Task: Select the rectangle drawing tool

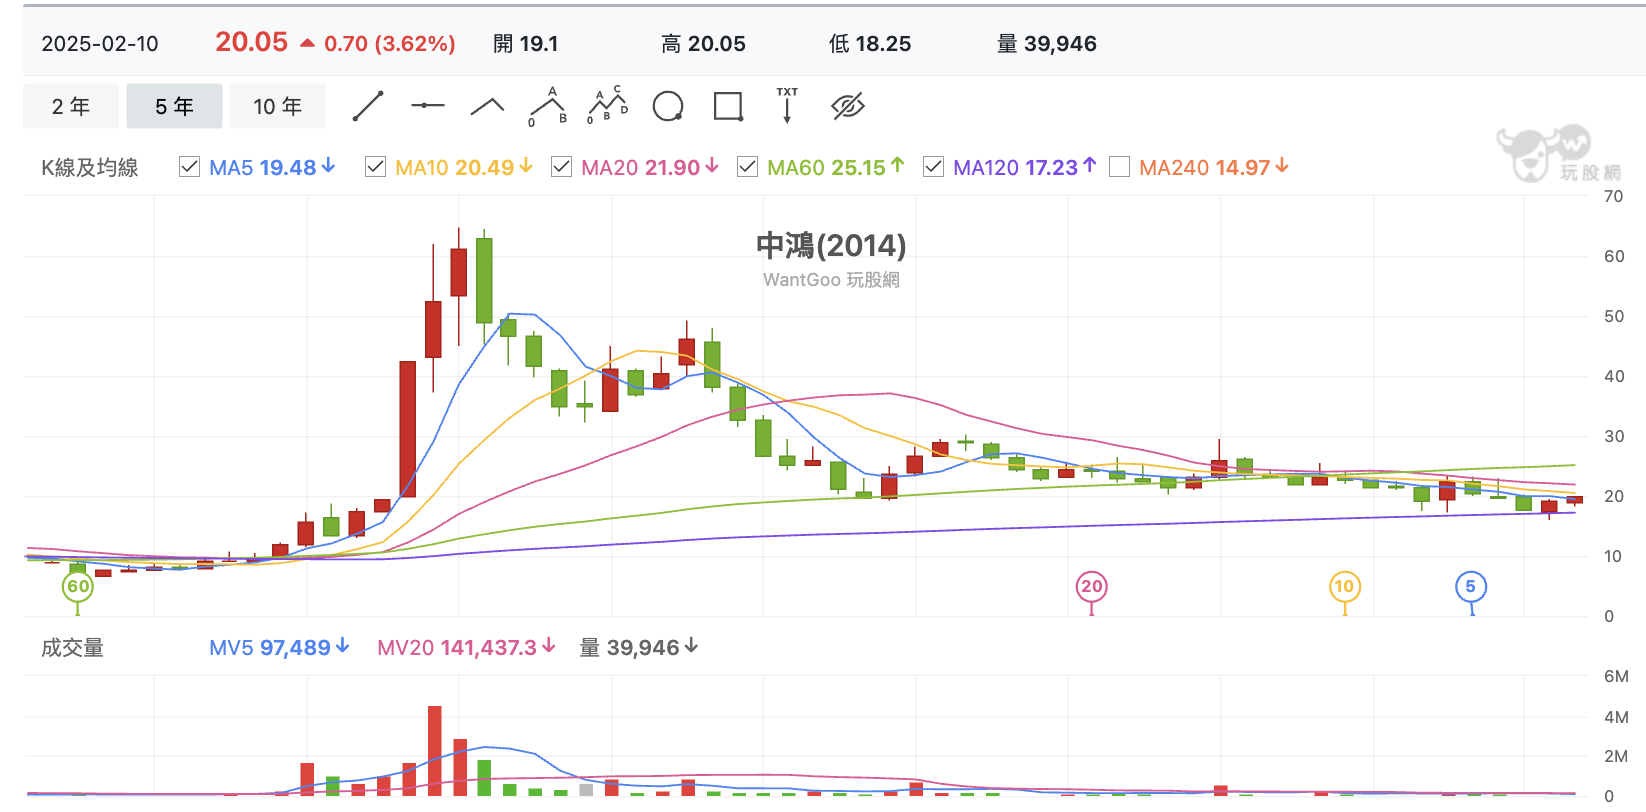Action: pyautogui.click(x=728, y=106)
